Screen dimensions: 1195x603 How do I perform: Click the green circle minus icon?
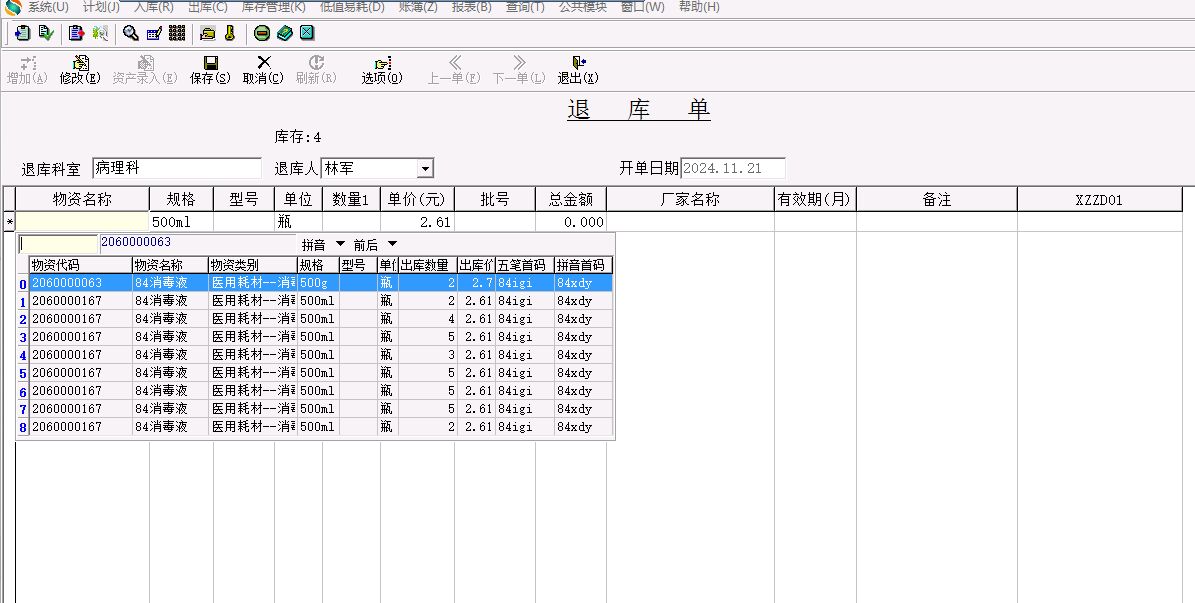(x=262, y=33)
